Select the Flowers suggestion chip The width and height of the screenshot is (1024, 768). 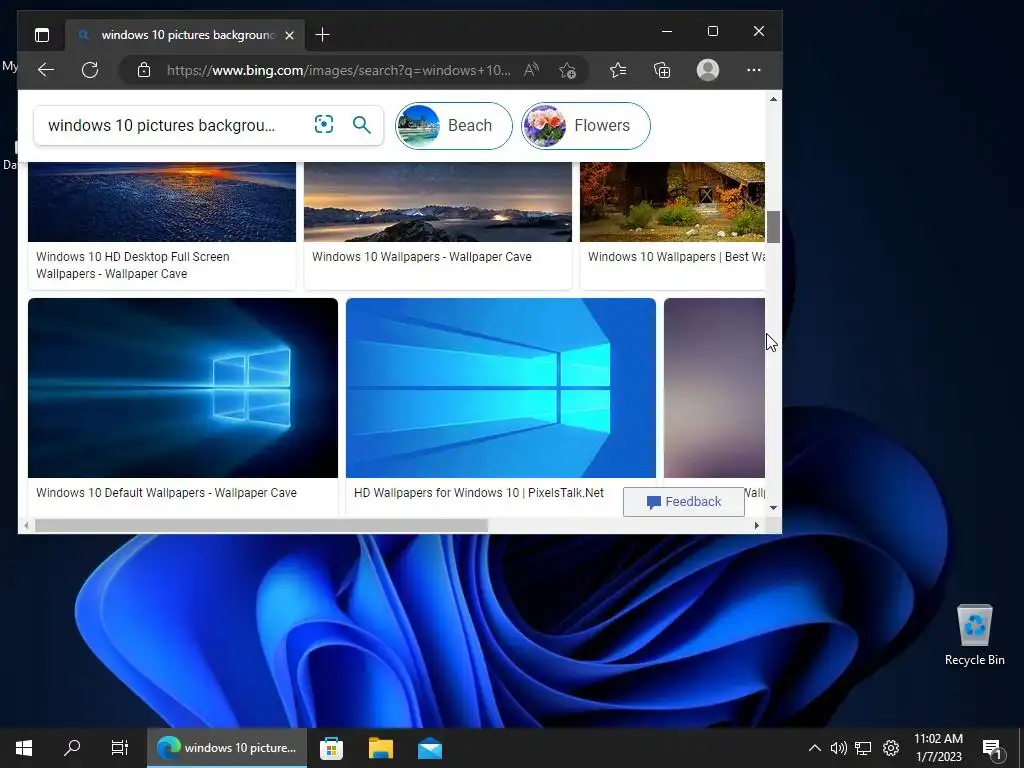pyautogui.click(x=585, y=125)
